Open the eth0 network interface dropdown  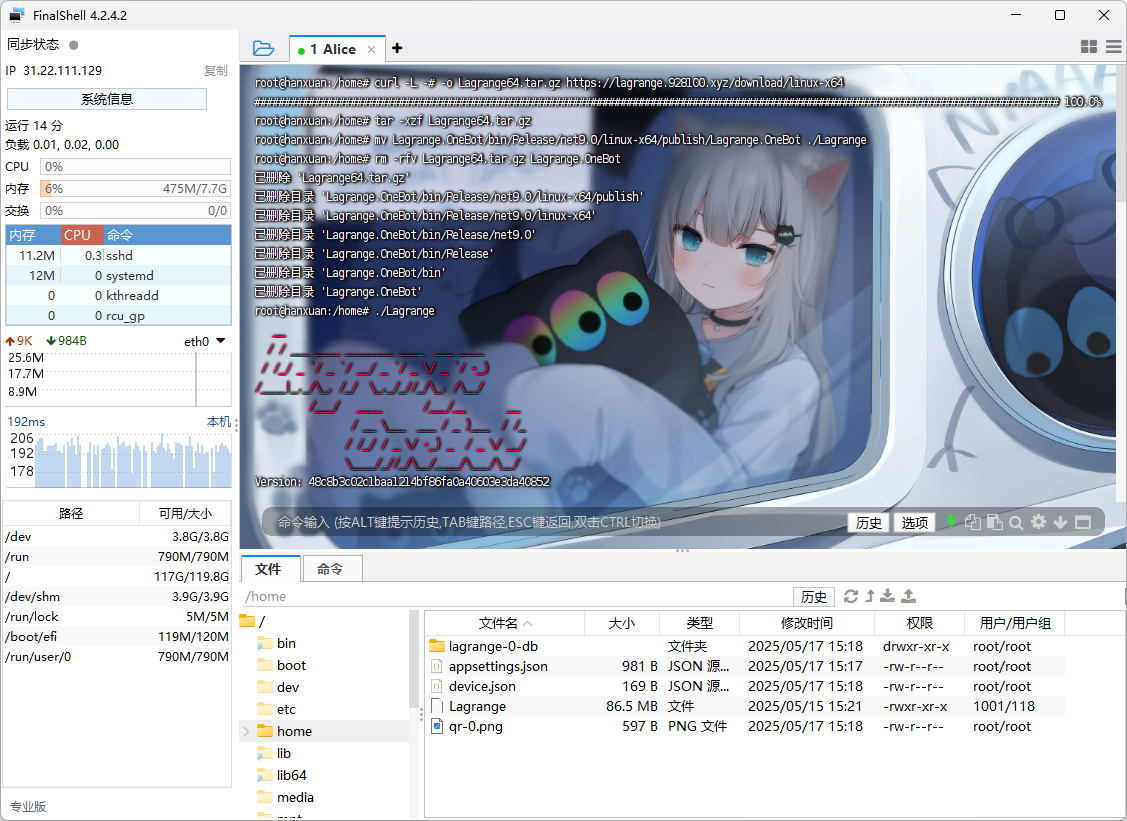tap(220, 341)
